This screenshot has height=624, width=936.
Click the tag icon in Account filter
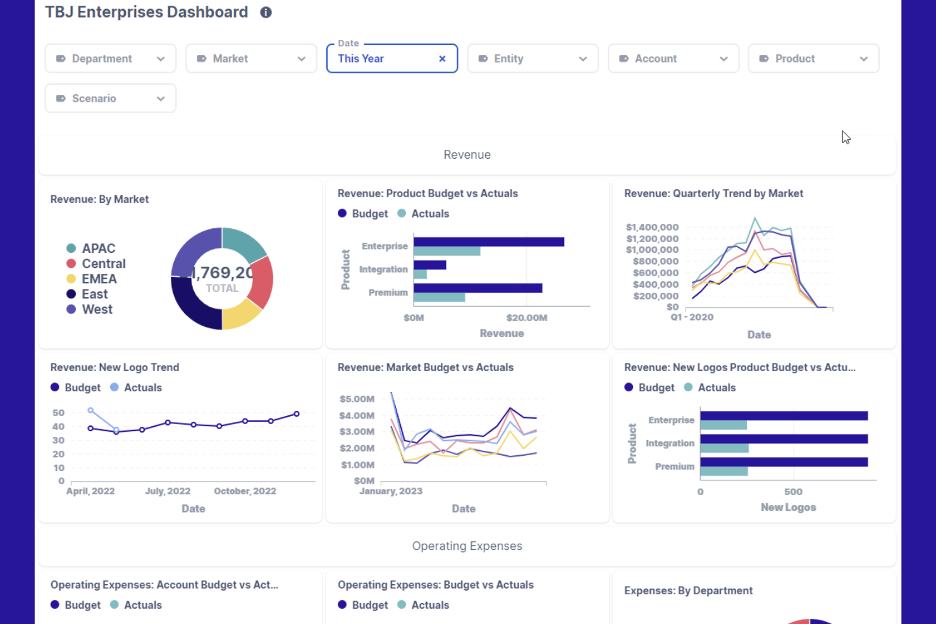624,59
